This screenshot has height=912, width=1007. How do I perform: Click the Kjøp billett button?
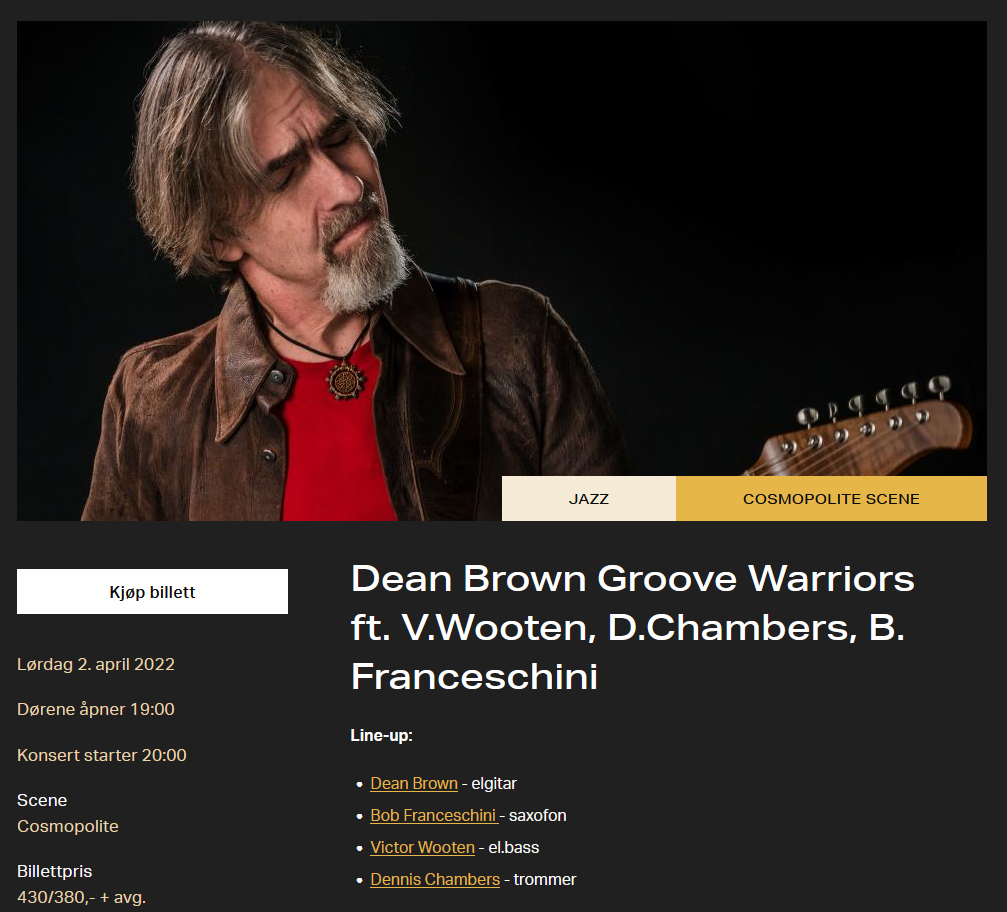[152, 592]
